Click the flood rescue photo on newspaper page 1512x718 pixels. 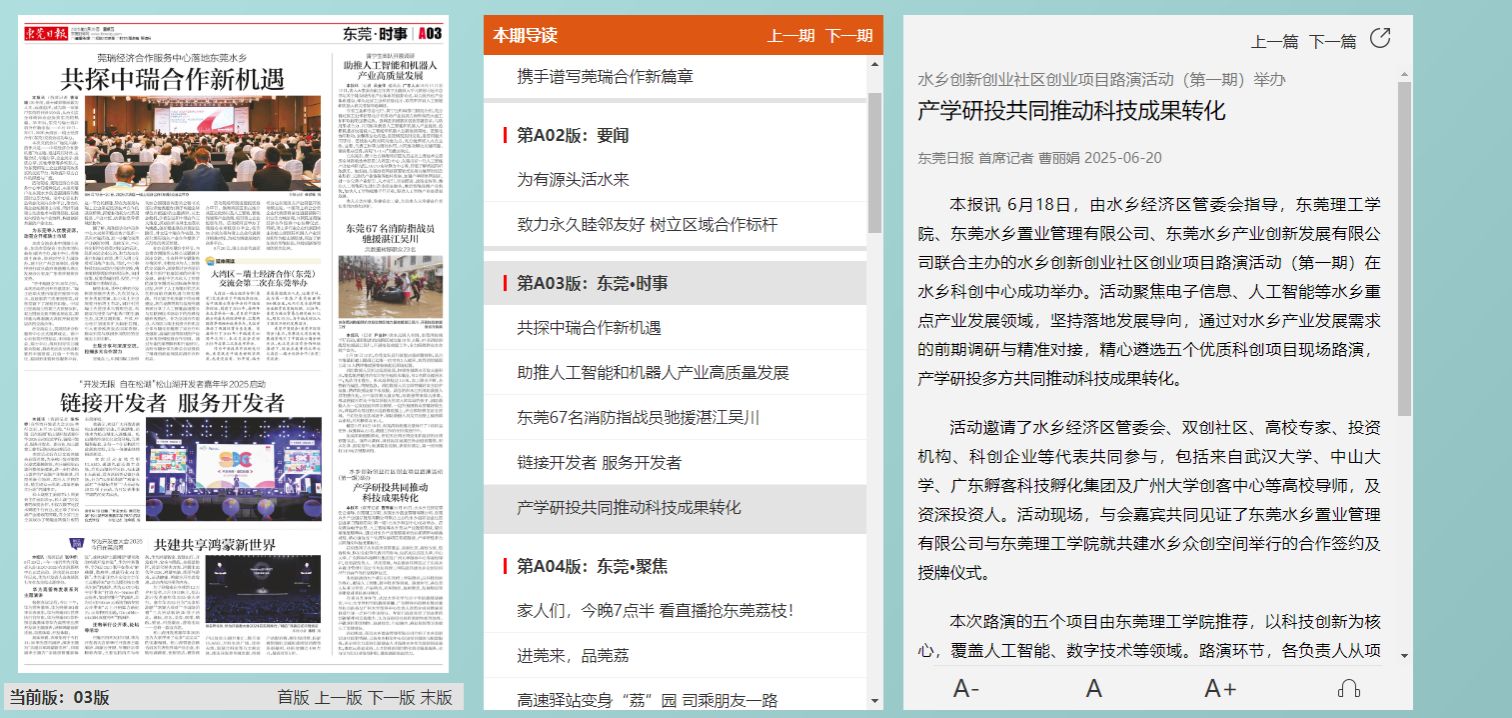pos(390,287)
